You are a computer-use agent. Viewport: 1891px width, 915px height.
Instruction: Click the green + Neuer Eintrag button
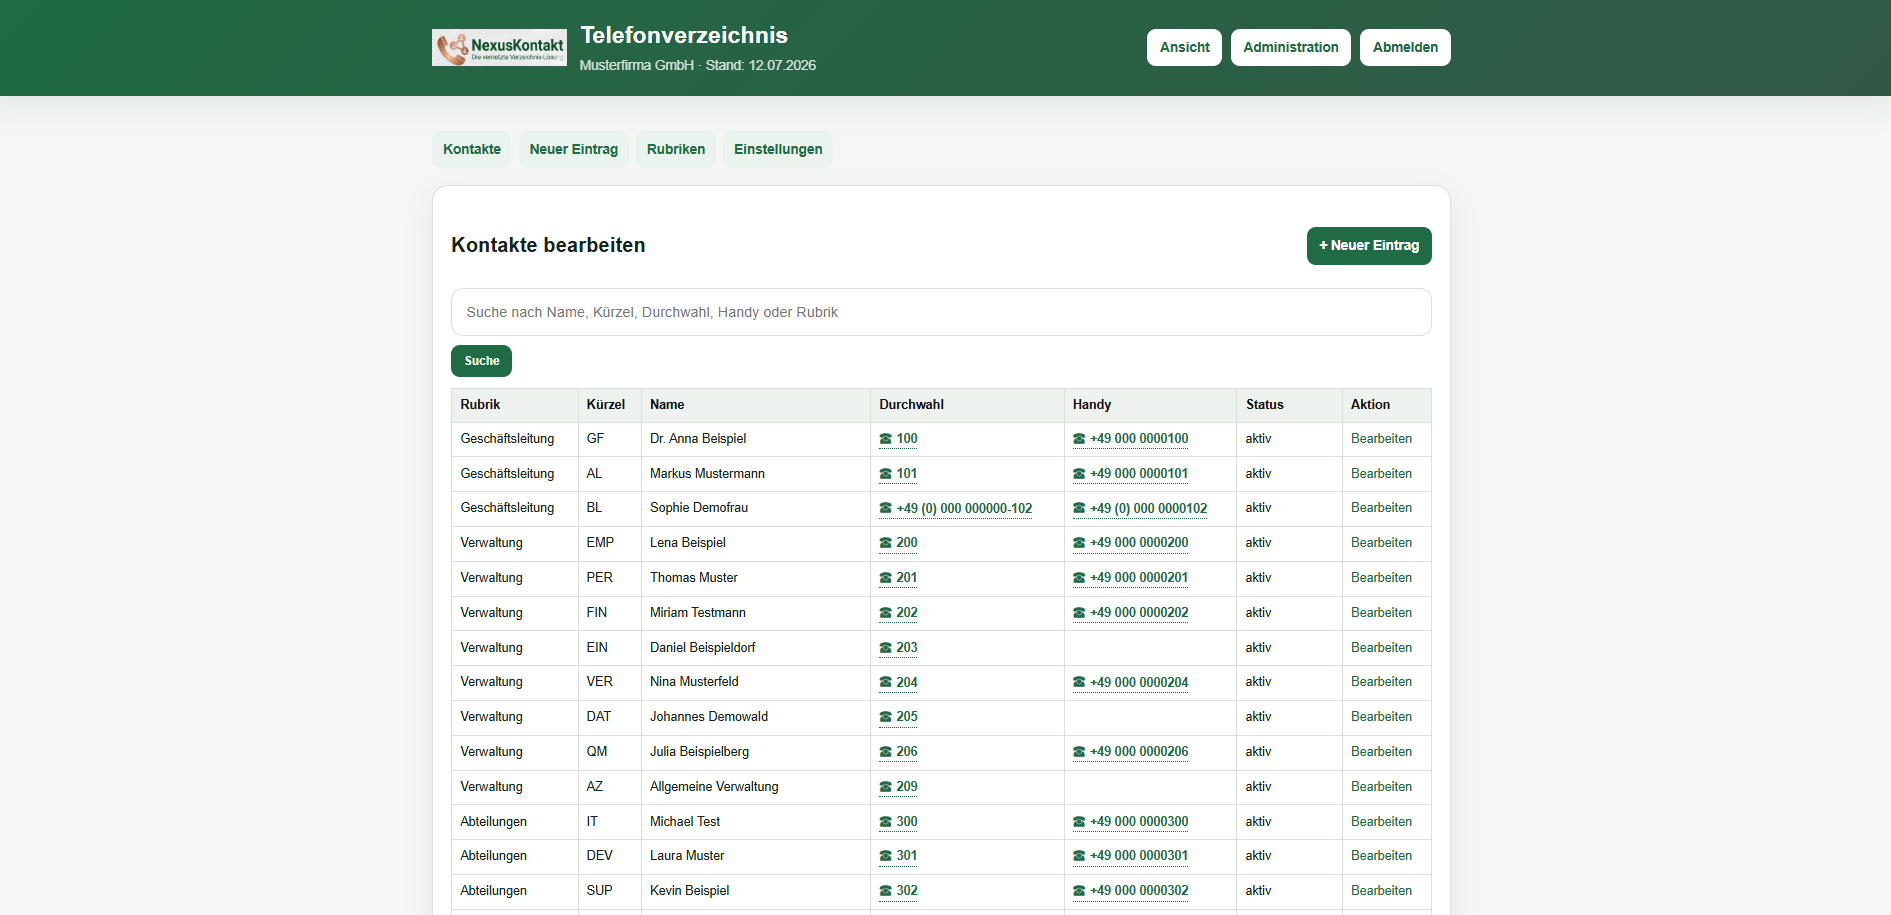(x=1369, y=246)
